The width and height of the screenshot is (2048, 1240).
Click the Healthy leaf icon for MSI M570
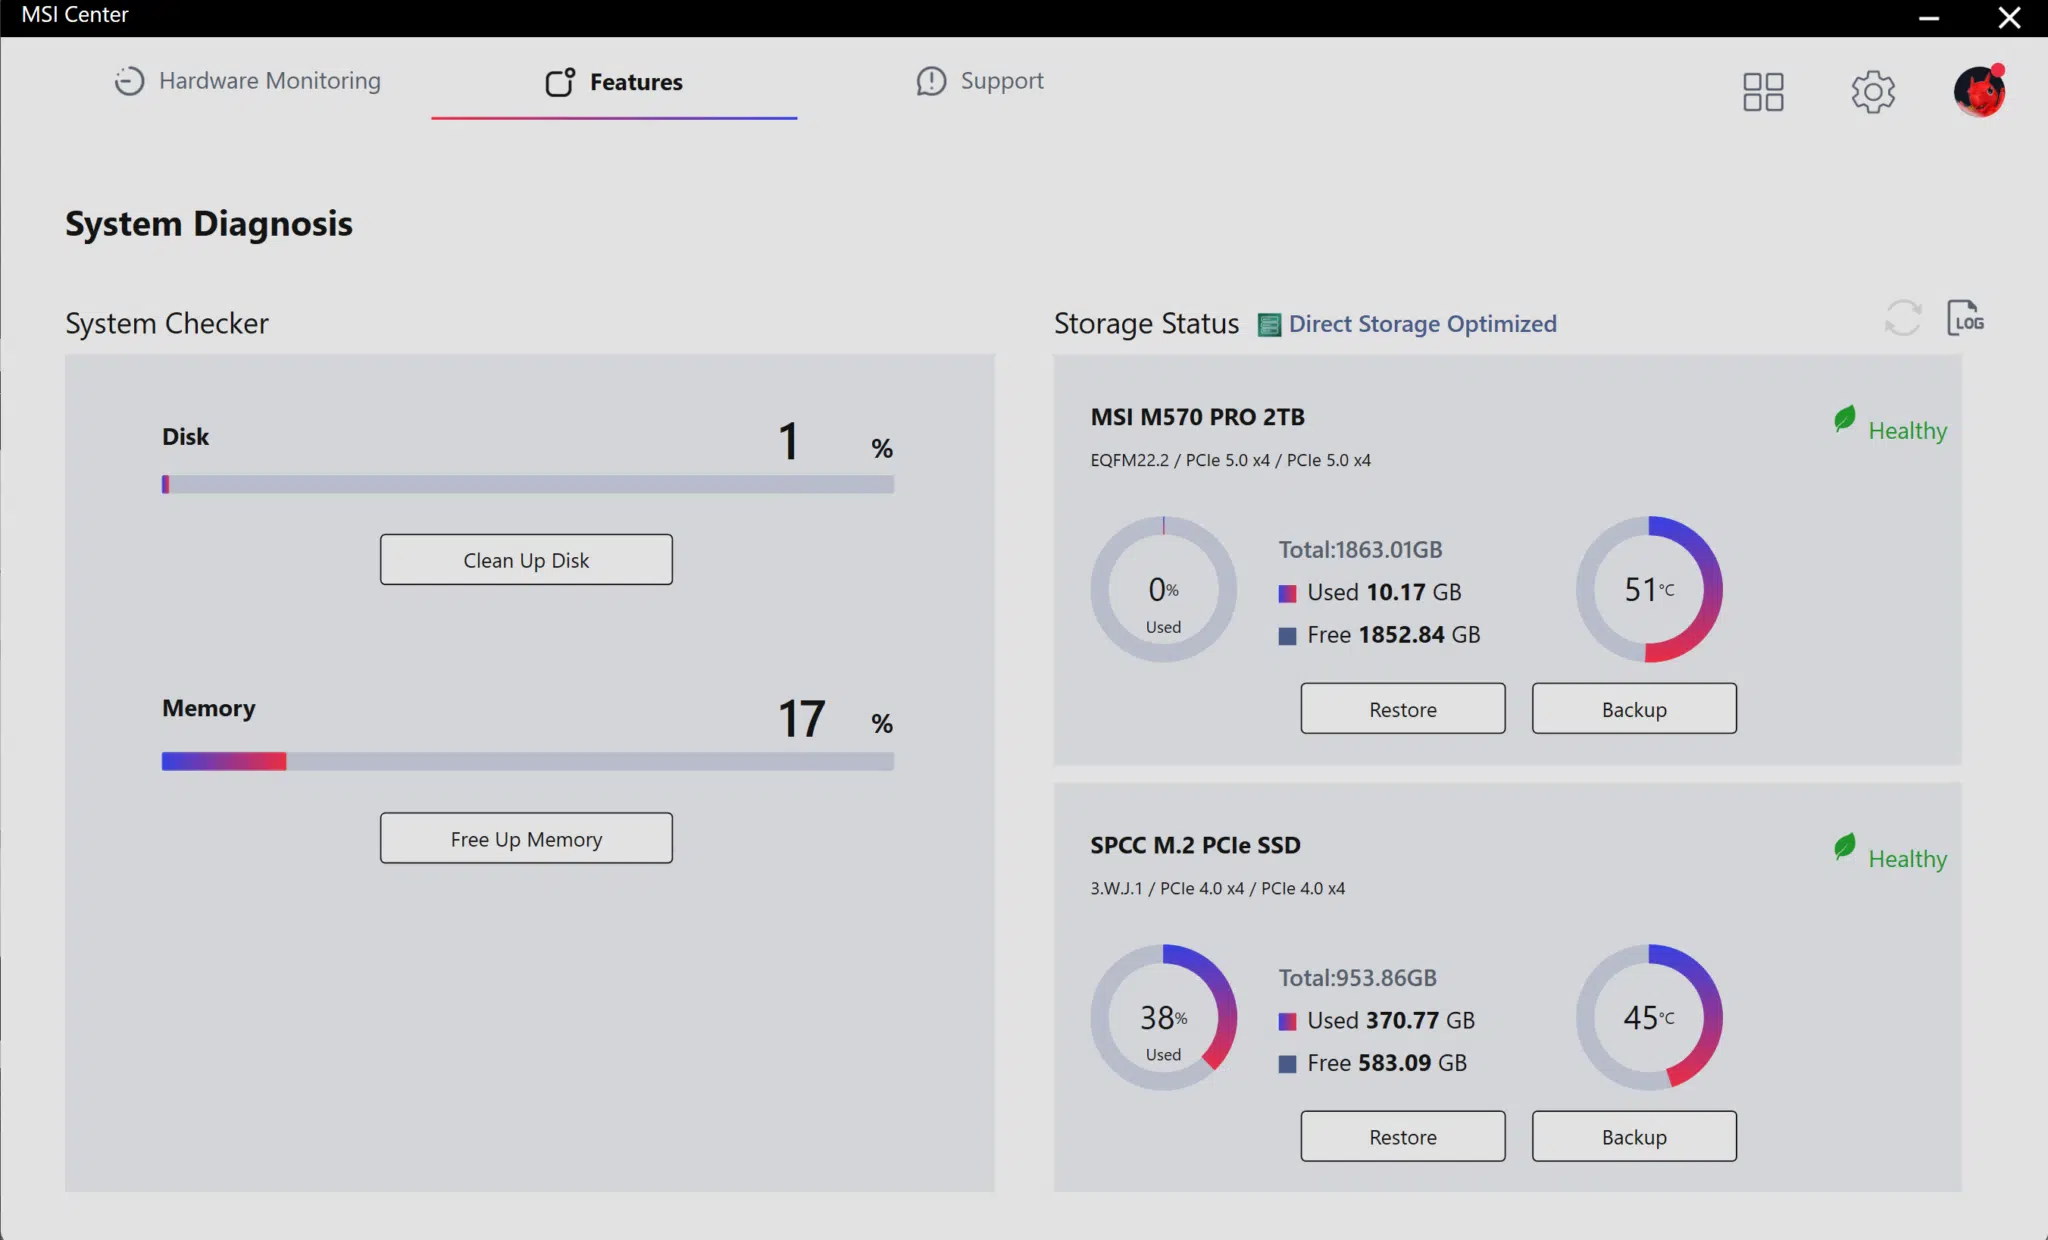click(1845, 419)
